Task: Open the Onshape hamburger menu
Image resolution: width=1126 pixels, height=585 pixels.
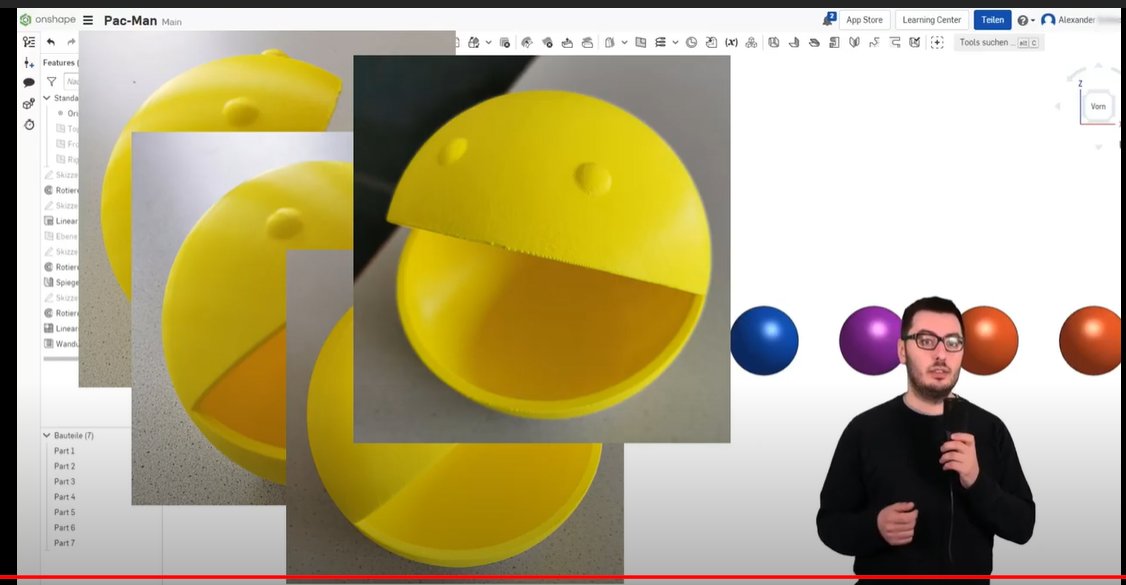Action: [x=88, y=20]
